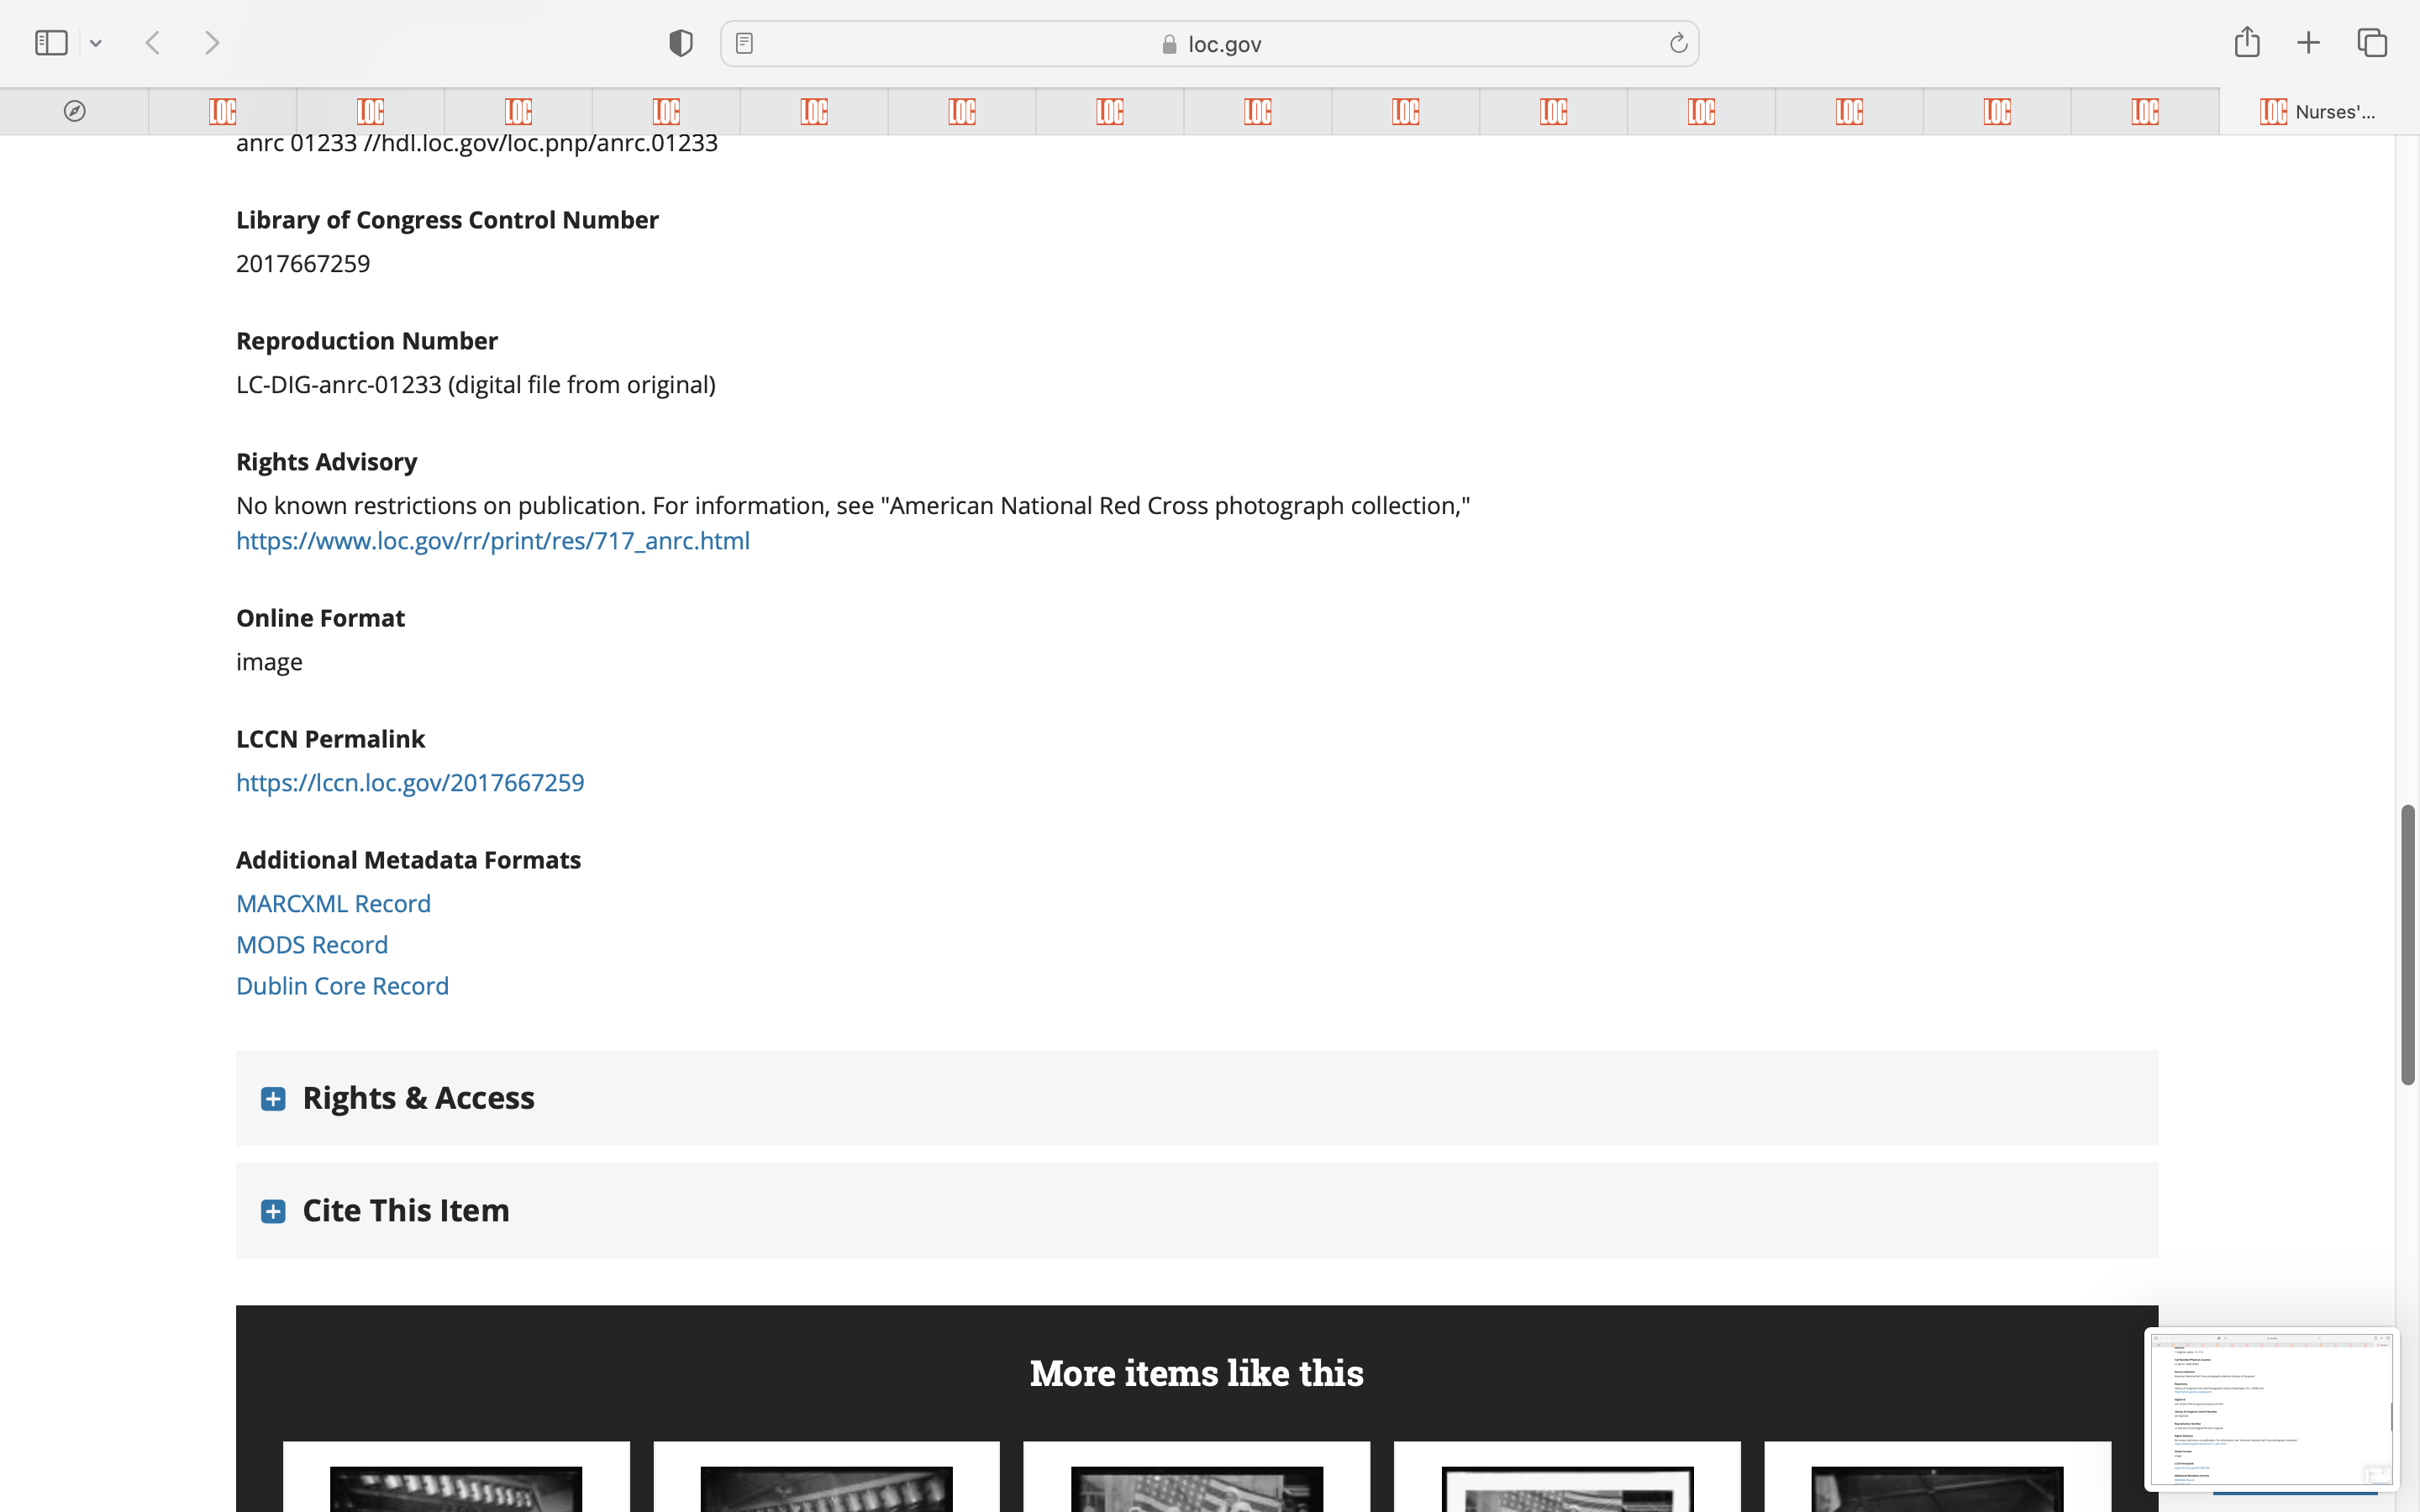Open the Share menu icon
The height and width of the screenshot is (1512, 2420).
click(2247, 42)
